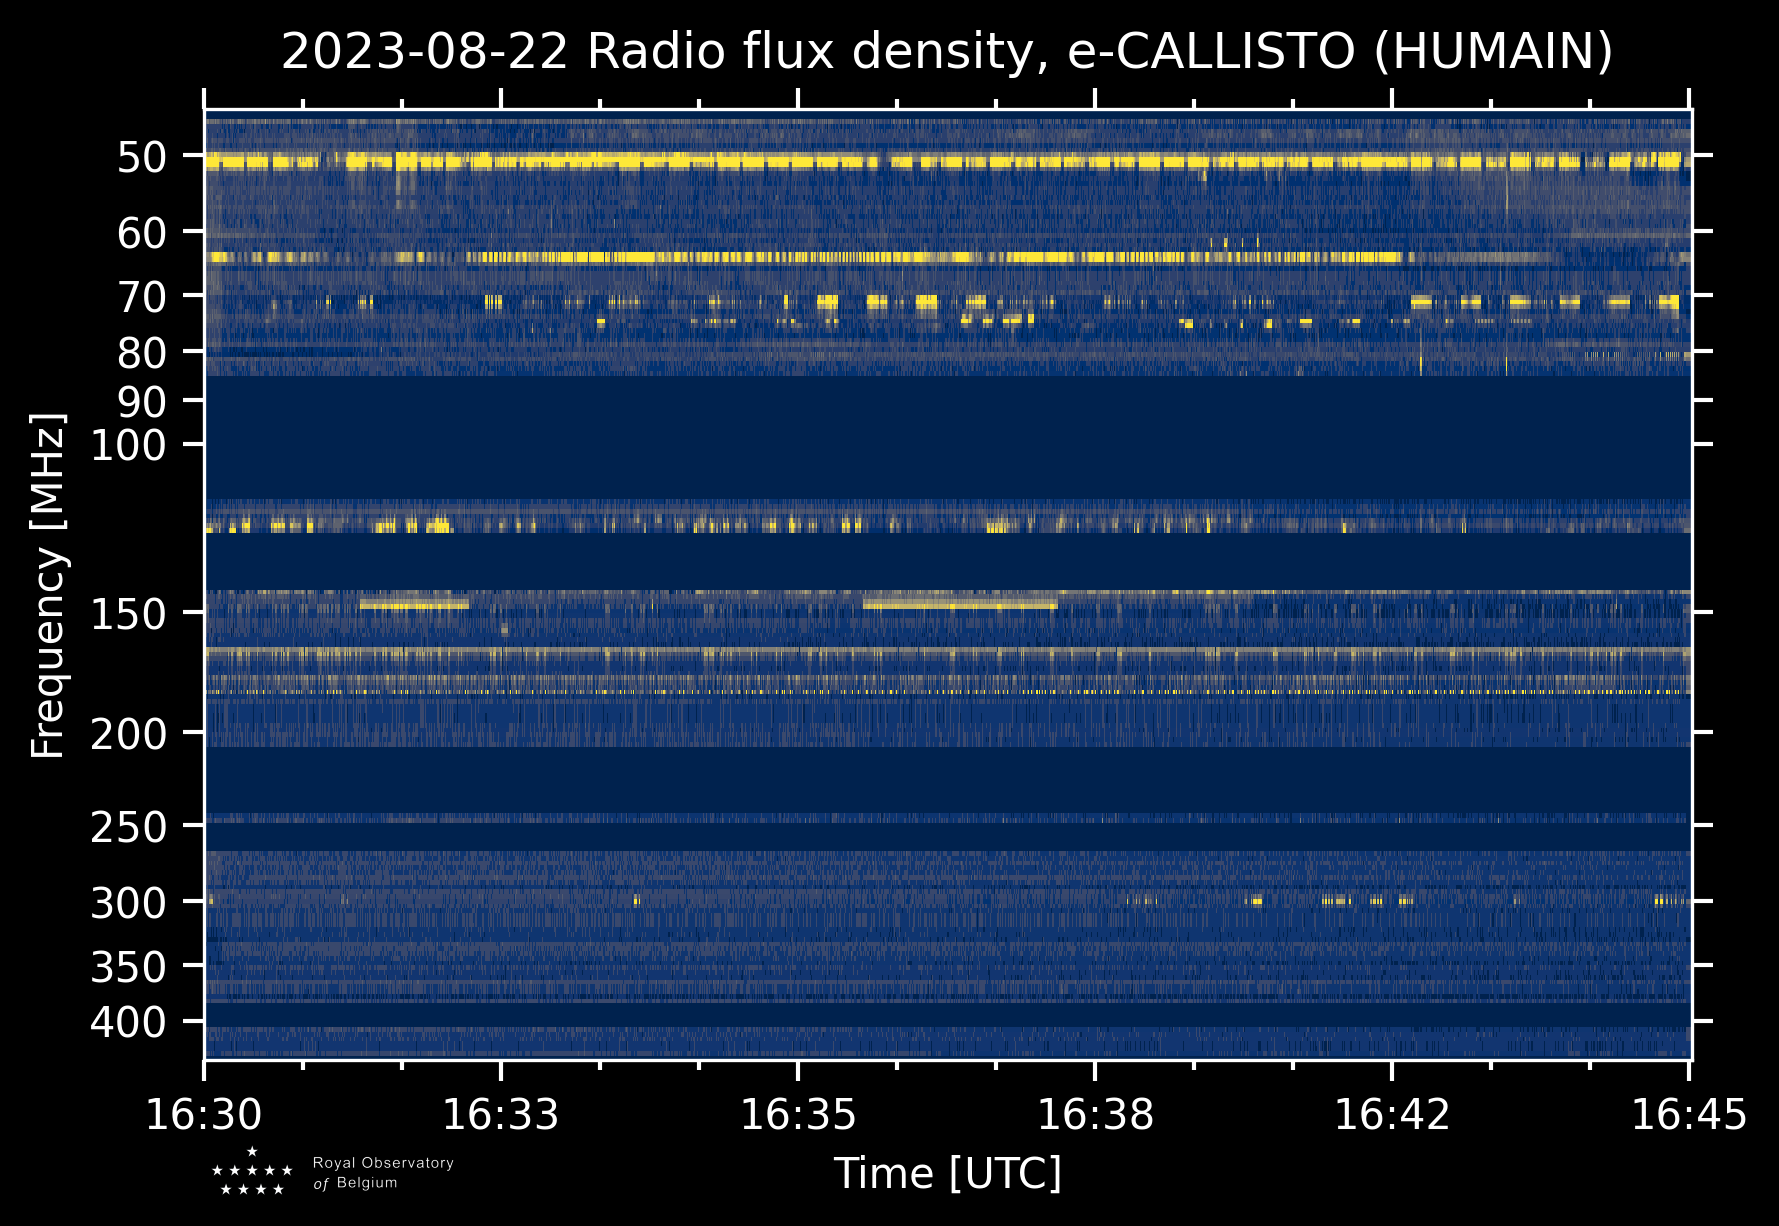Select the Time [UTC] axis label
This screenshot has width=1779, height=1226.
point(947,1173)
